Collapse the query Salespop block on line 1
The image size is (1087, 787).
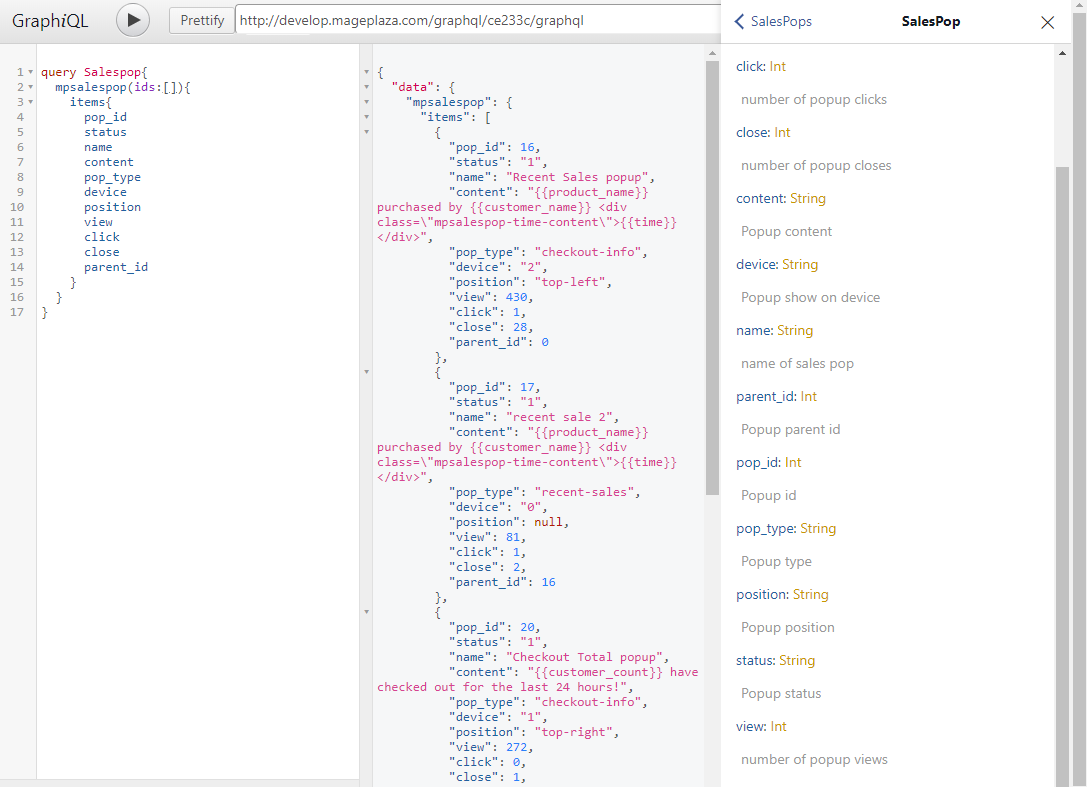(31, 72)
